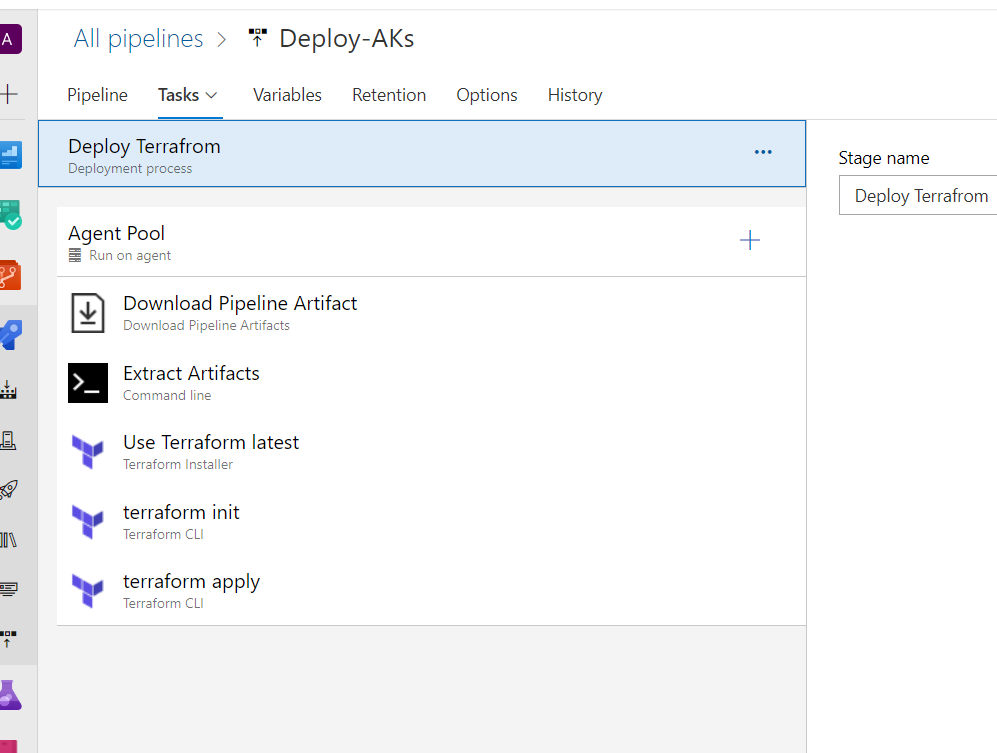Image resolution: width=997 pixels, height=753 pixels.
Task: Open the Deploy Terrafrom stage ellipsis menu
Action: (x=763, y=153)
